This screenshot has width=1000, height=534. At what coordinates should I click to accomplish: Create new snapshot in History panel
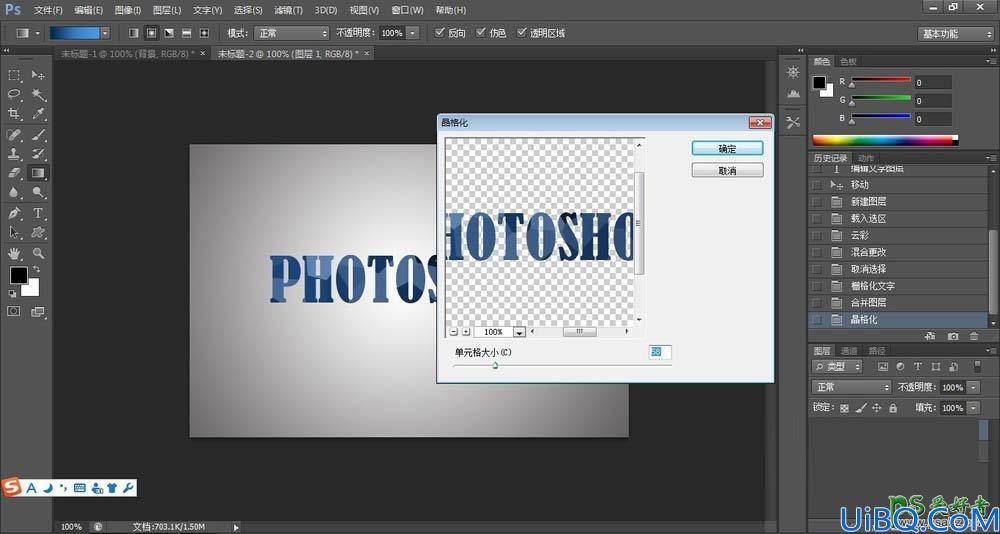pos(953,336)
